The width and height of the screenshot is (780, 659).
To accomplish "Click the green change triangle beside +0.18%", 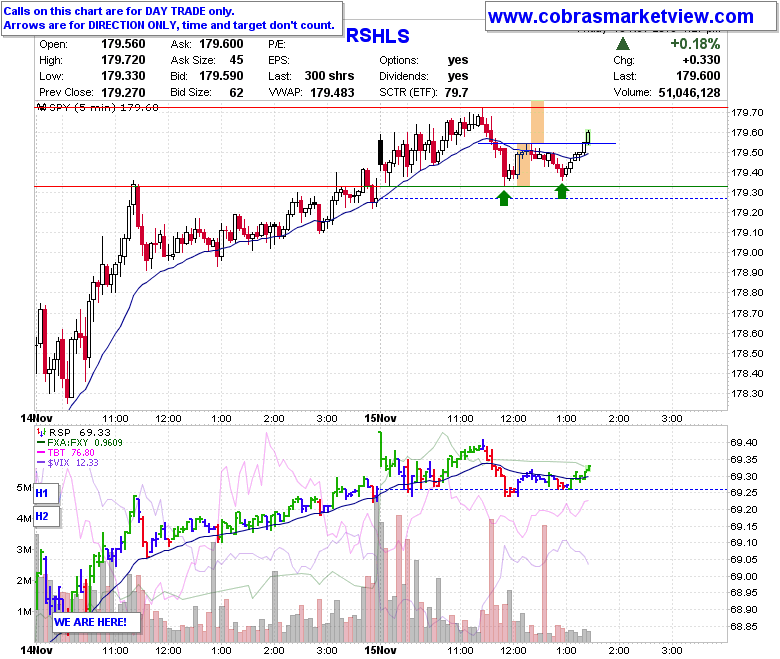I will (623, 44).
